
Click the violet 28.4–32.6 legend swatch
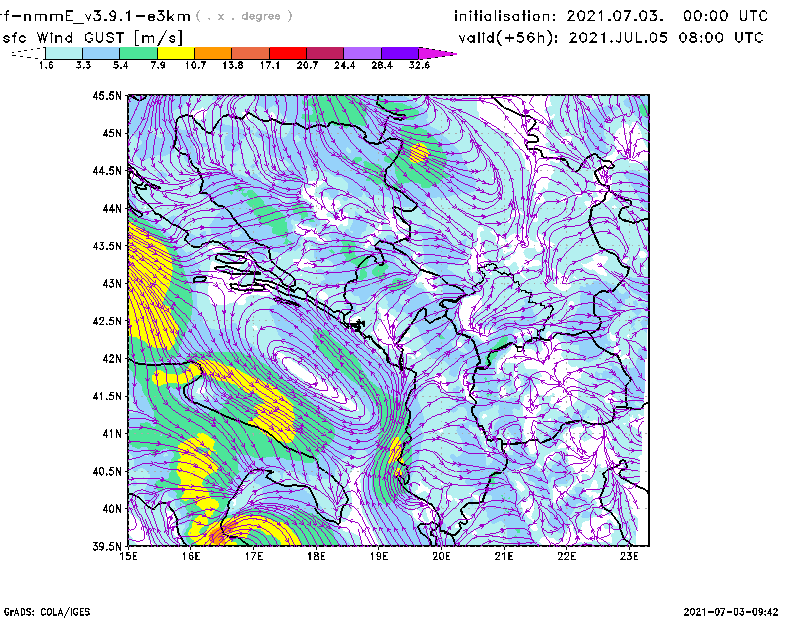click(x=400, y=53)
